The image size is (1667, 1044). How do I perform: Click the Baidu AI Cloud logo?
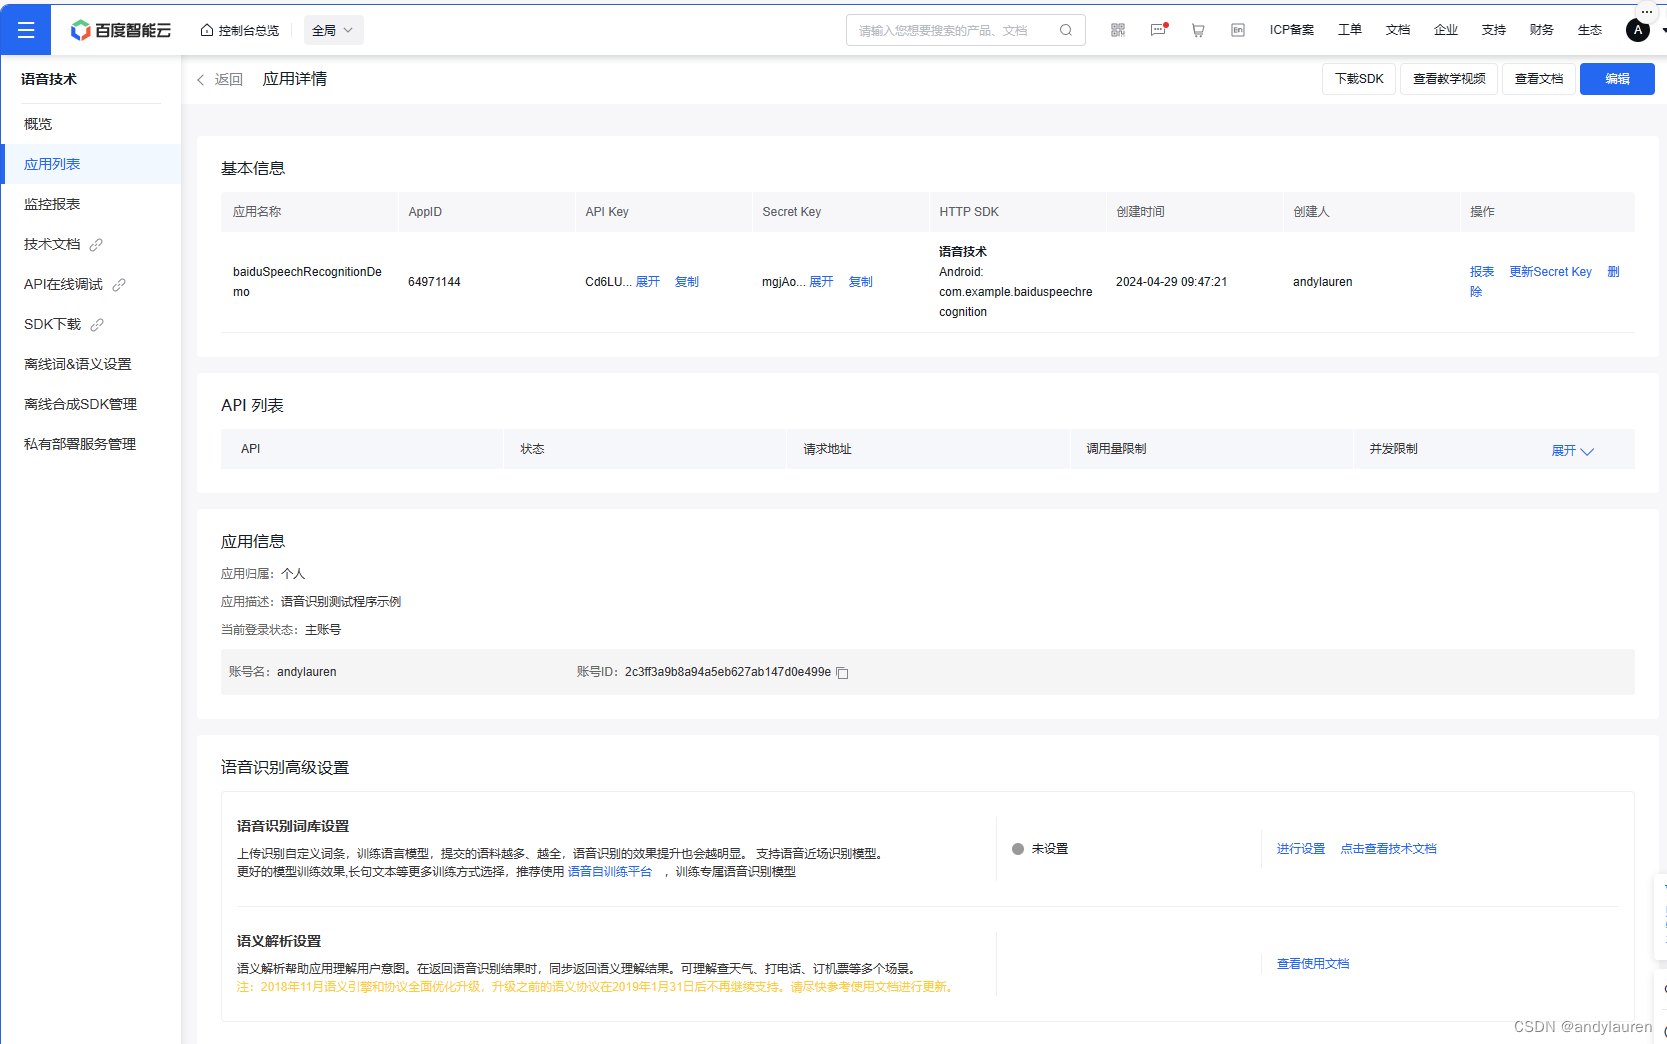click(x=121, y=30)
